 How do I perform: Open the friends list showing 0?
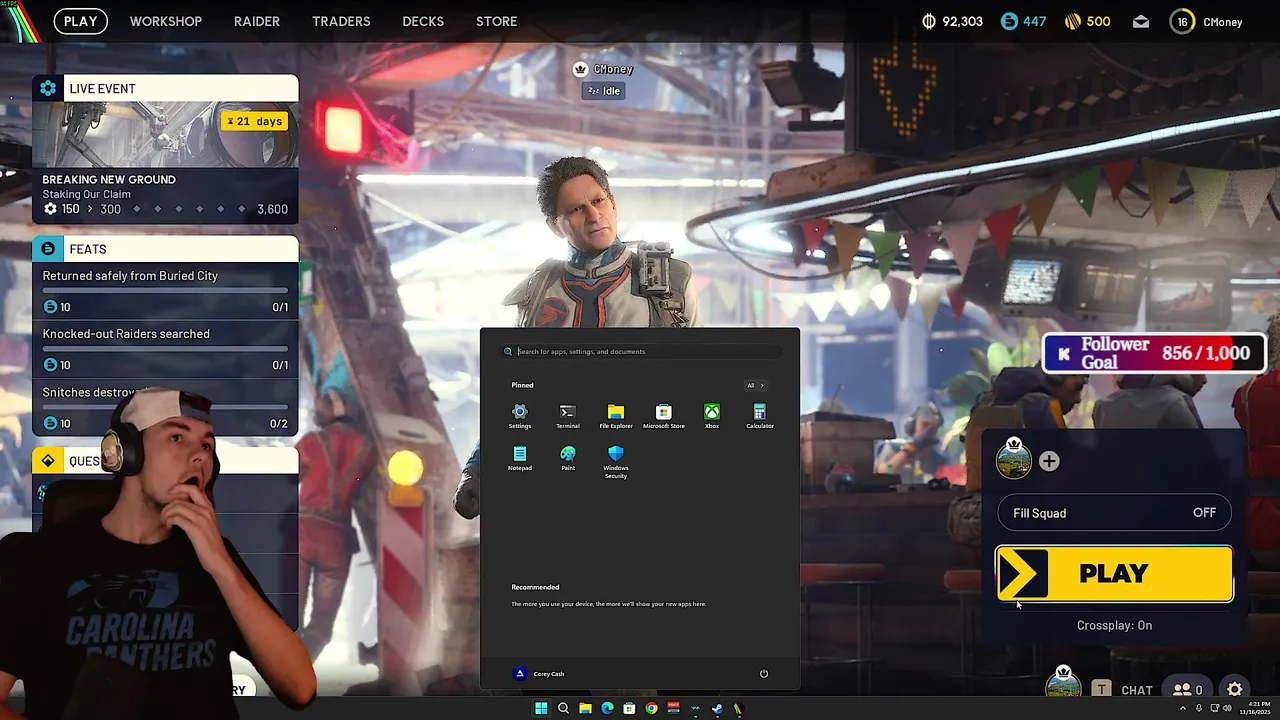coord(1188,690)
